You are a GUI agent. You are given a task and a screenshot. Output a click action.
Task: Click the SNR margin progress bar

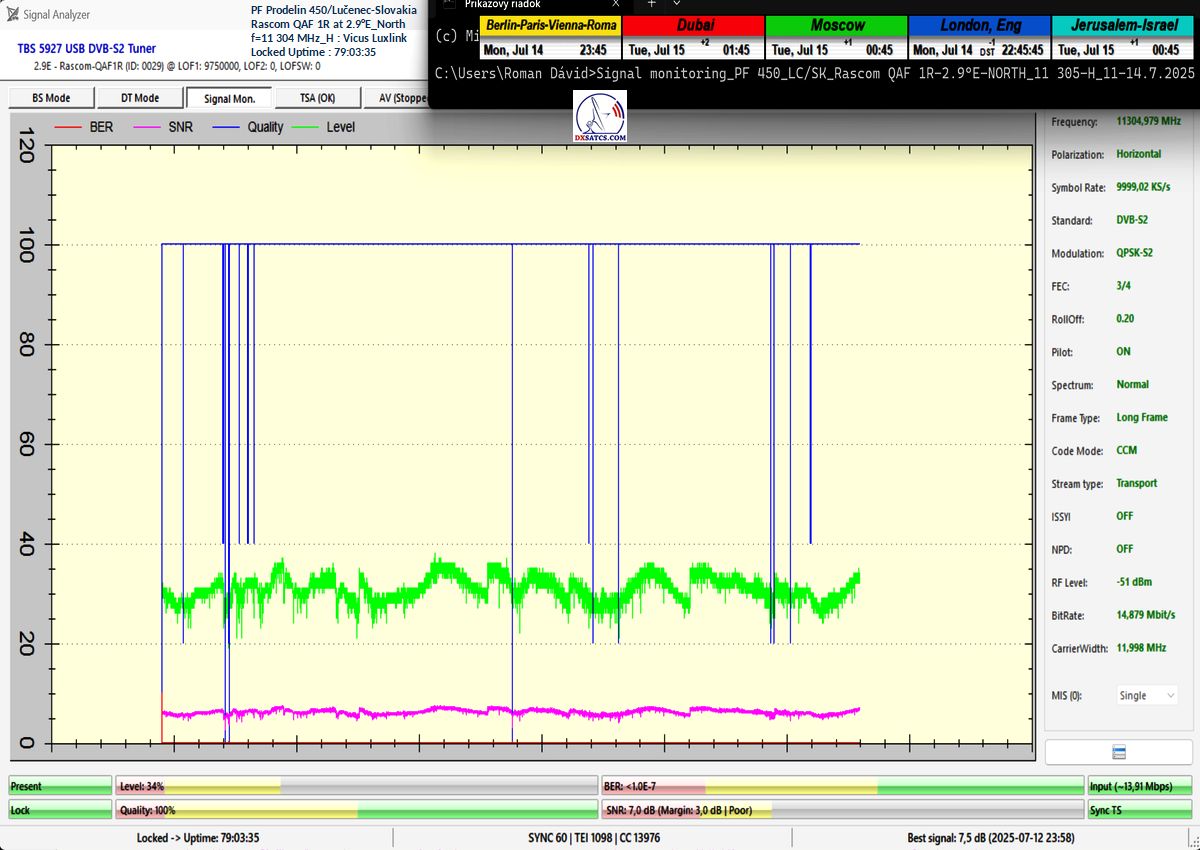(x=841, y=810)
